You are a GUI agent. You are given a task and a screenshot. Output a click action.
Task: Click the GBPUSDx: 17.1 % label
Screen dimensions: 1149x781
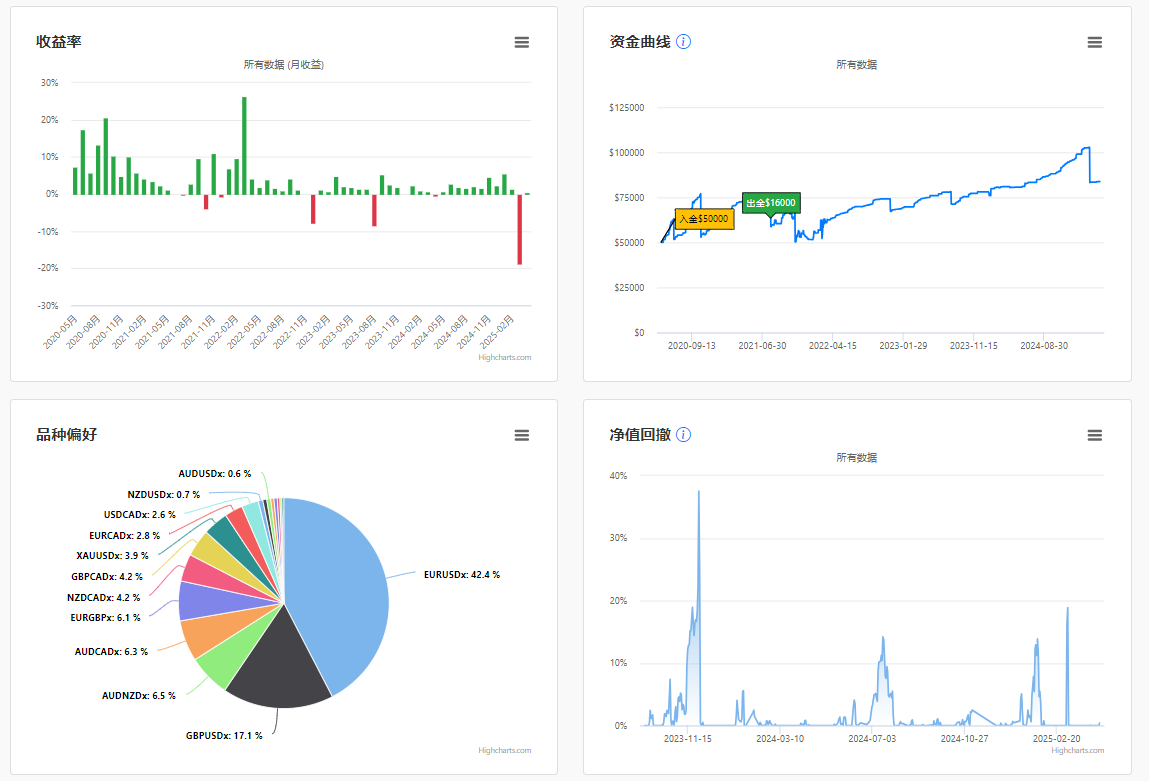(223, 736)
